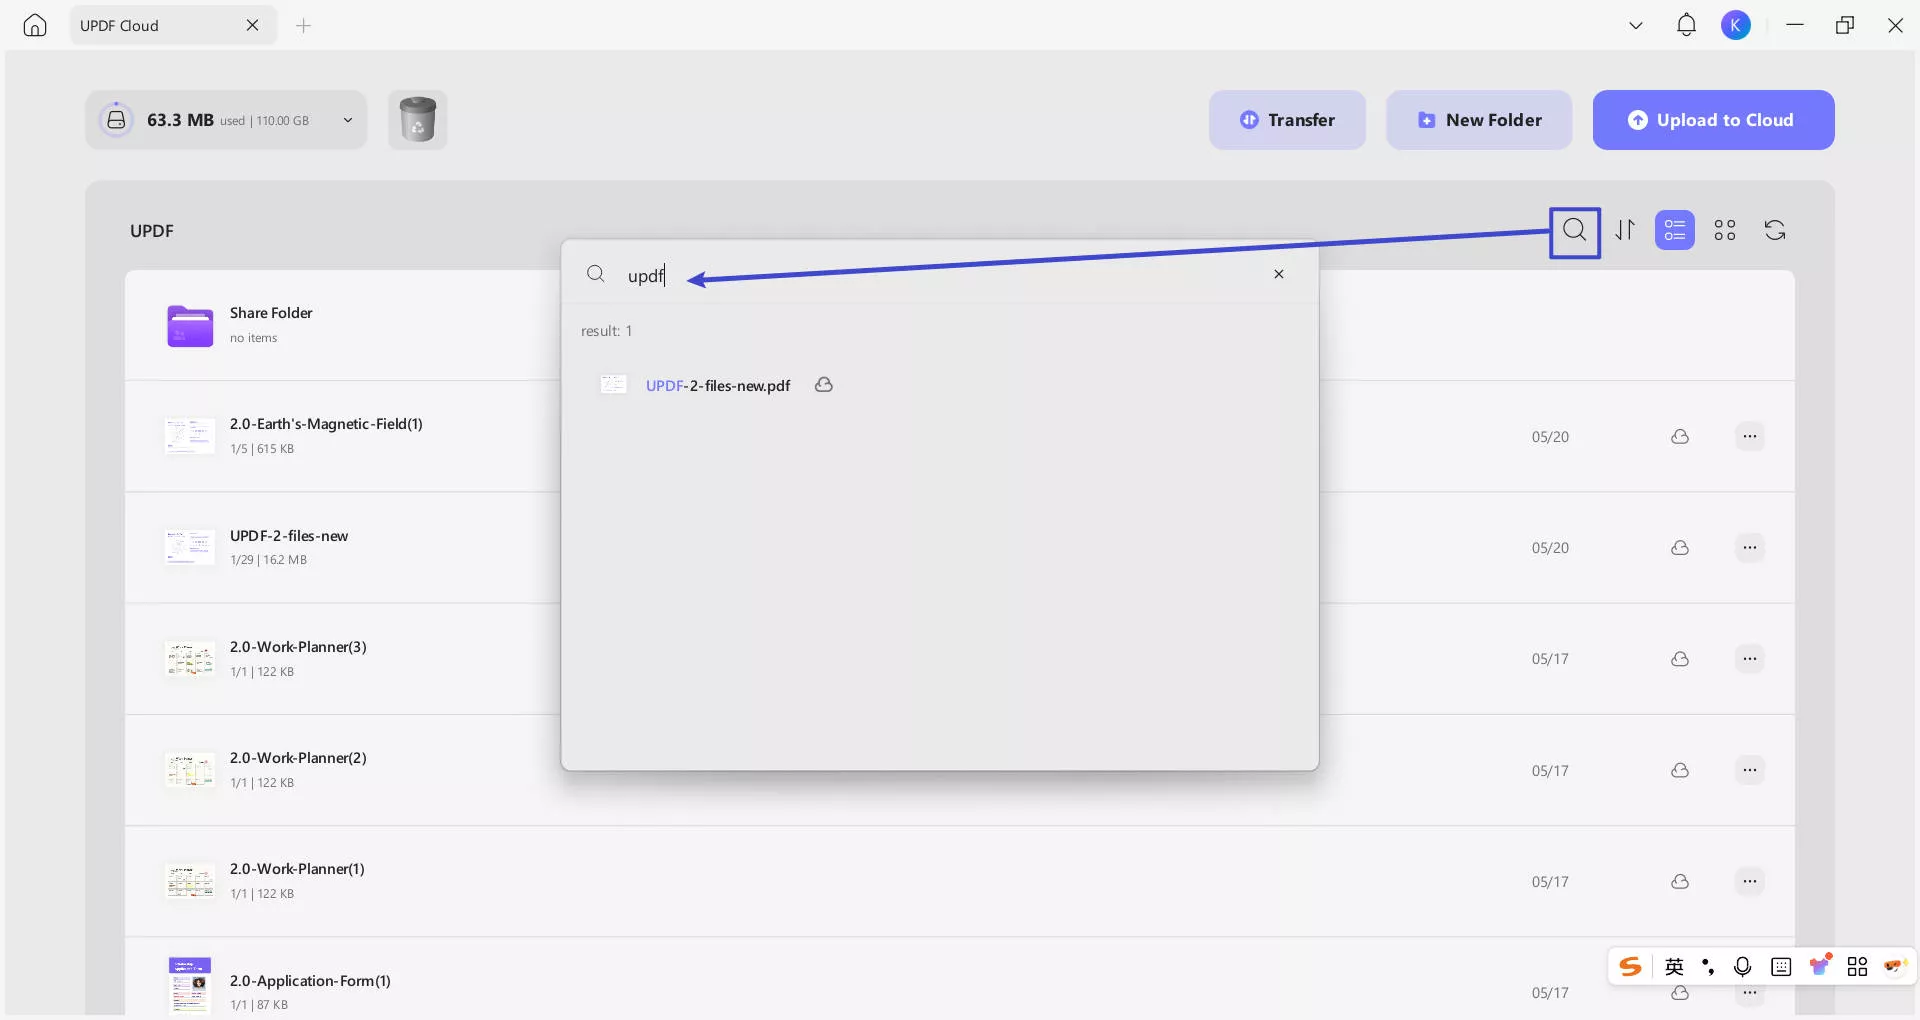Screen dimensions: 1920x1020
Task: Focus the search field containing updf
Action: pyautogui.click(x=940, y=275)
